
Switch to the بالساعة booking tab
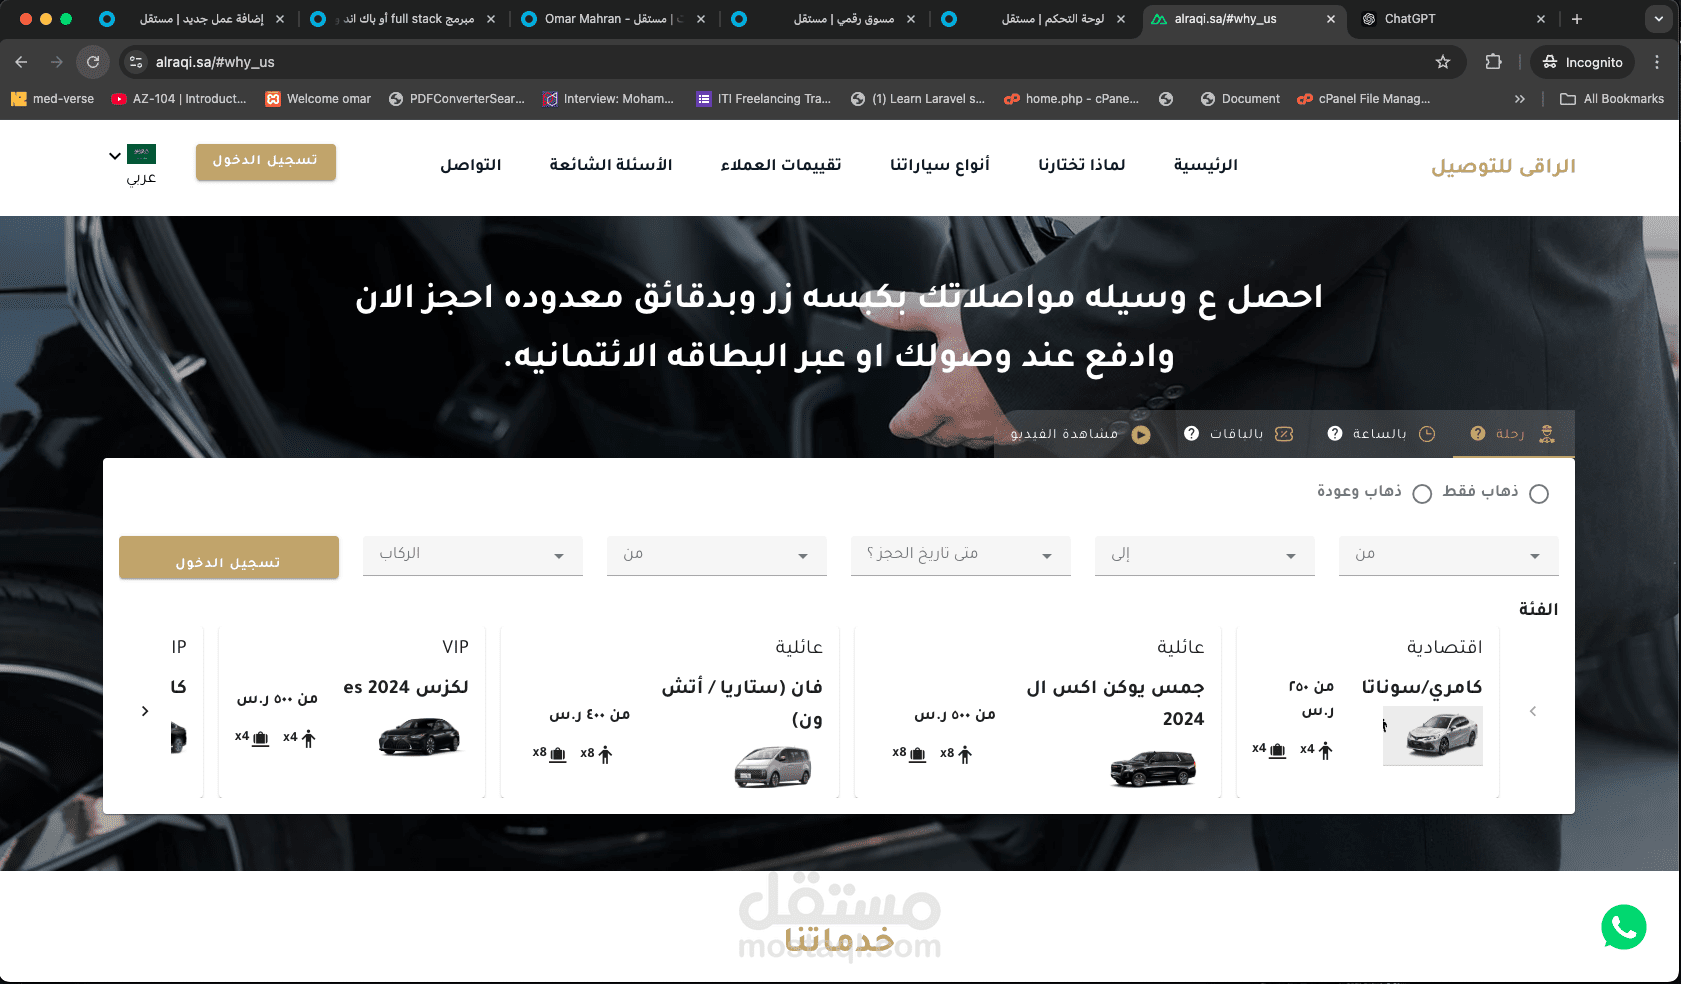point(1381,433)
